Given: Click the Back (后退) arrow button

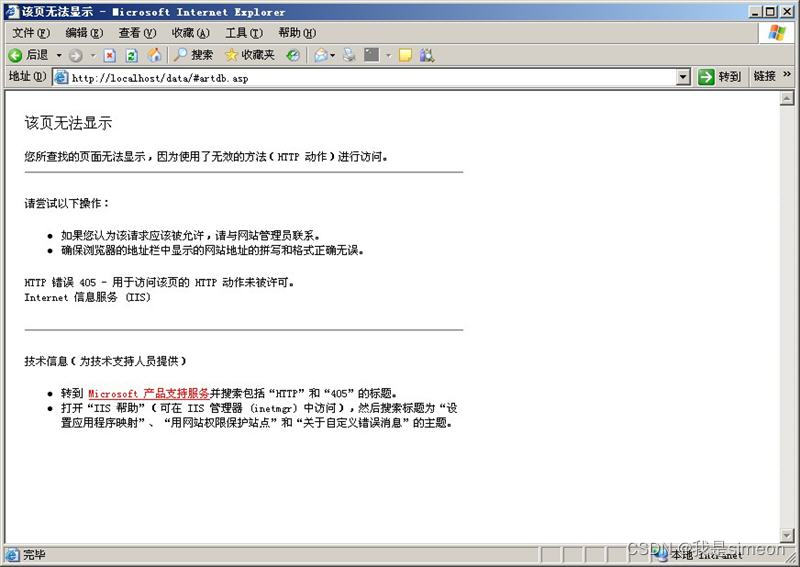Looking at the screenshot, I should pyautogui.click(x=28, y=55).
